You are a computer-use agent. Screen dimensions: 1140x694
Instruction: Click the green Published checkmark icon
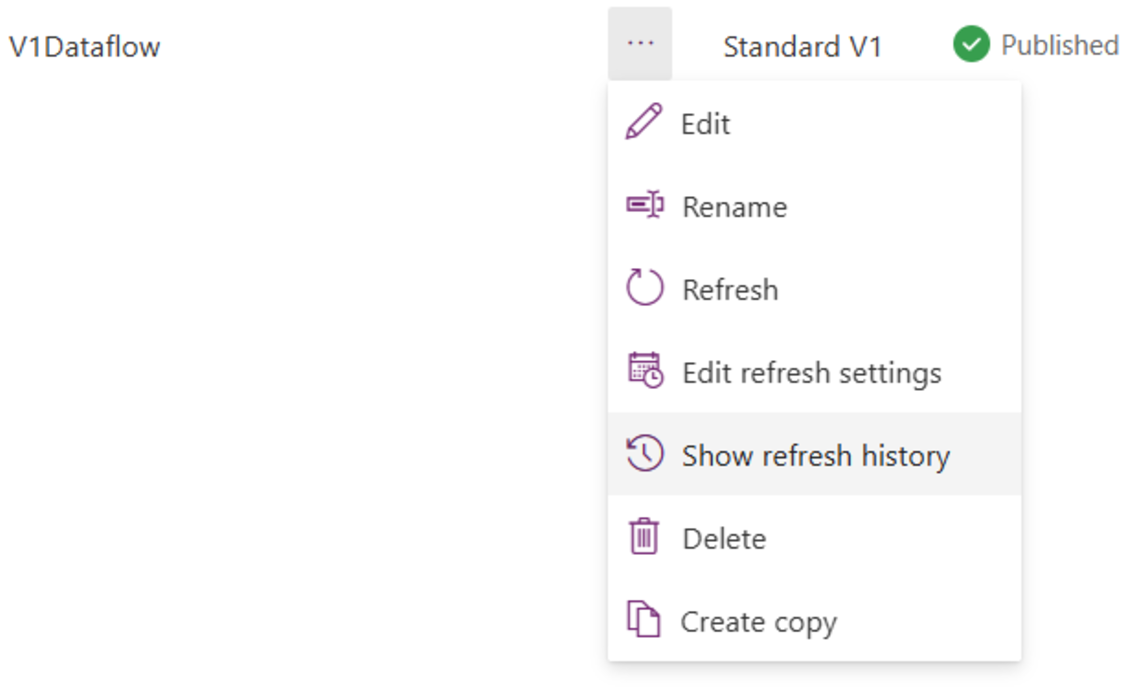(x=970, y=45)
